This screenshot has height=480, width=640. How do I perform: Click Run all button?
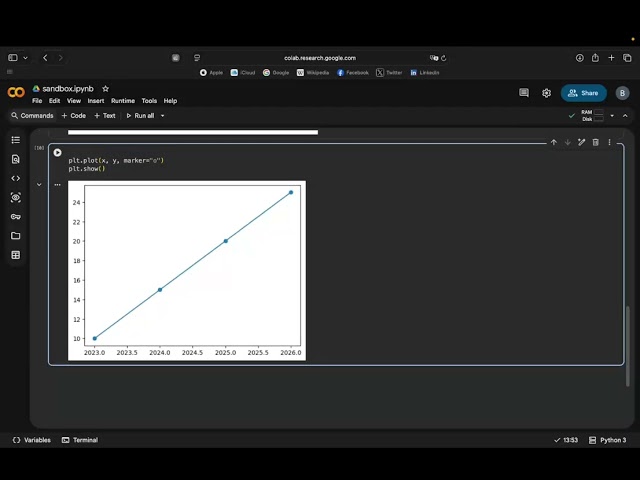coord(140,116)
